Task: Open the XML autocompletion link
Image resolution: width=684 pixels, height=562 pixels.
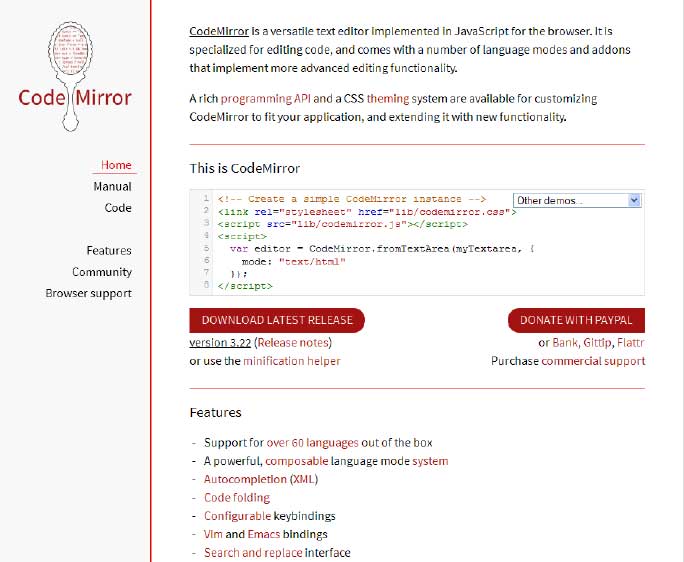Action: click(x=304, y=479)
